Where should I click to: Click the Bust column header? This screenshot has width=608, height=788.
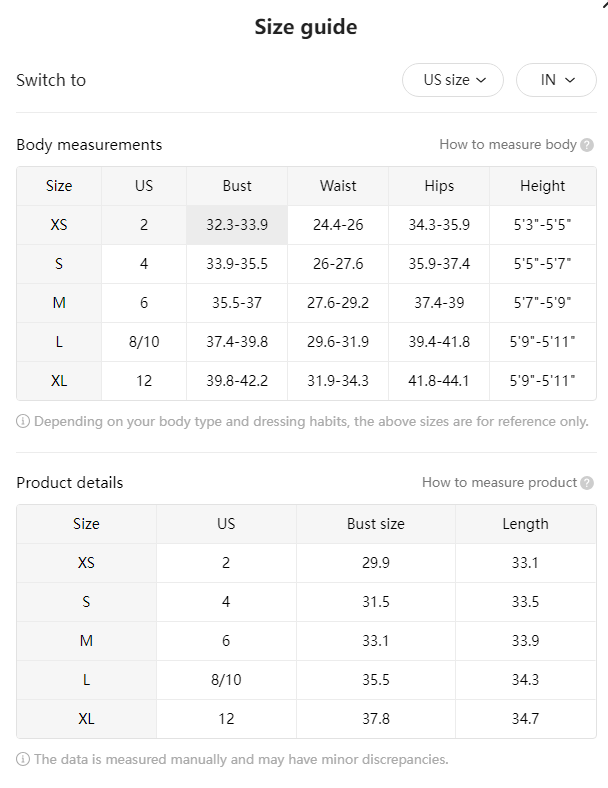(x=237, y=186)
